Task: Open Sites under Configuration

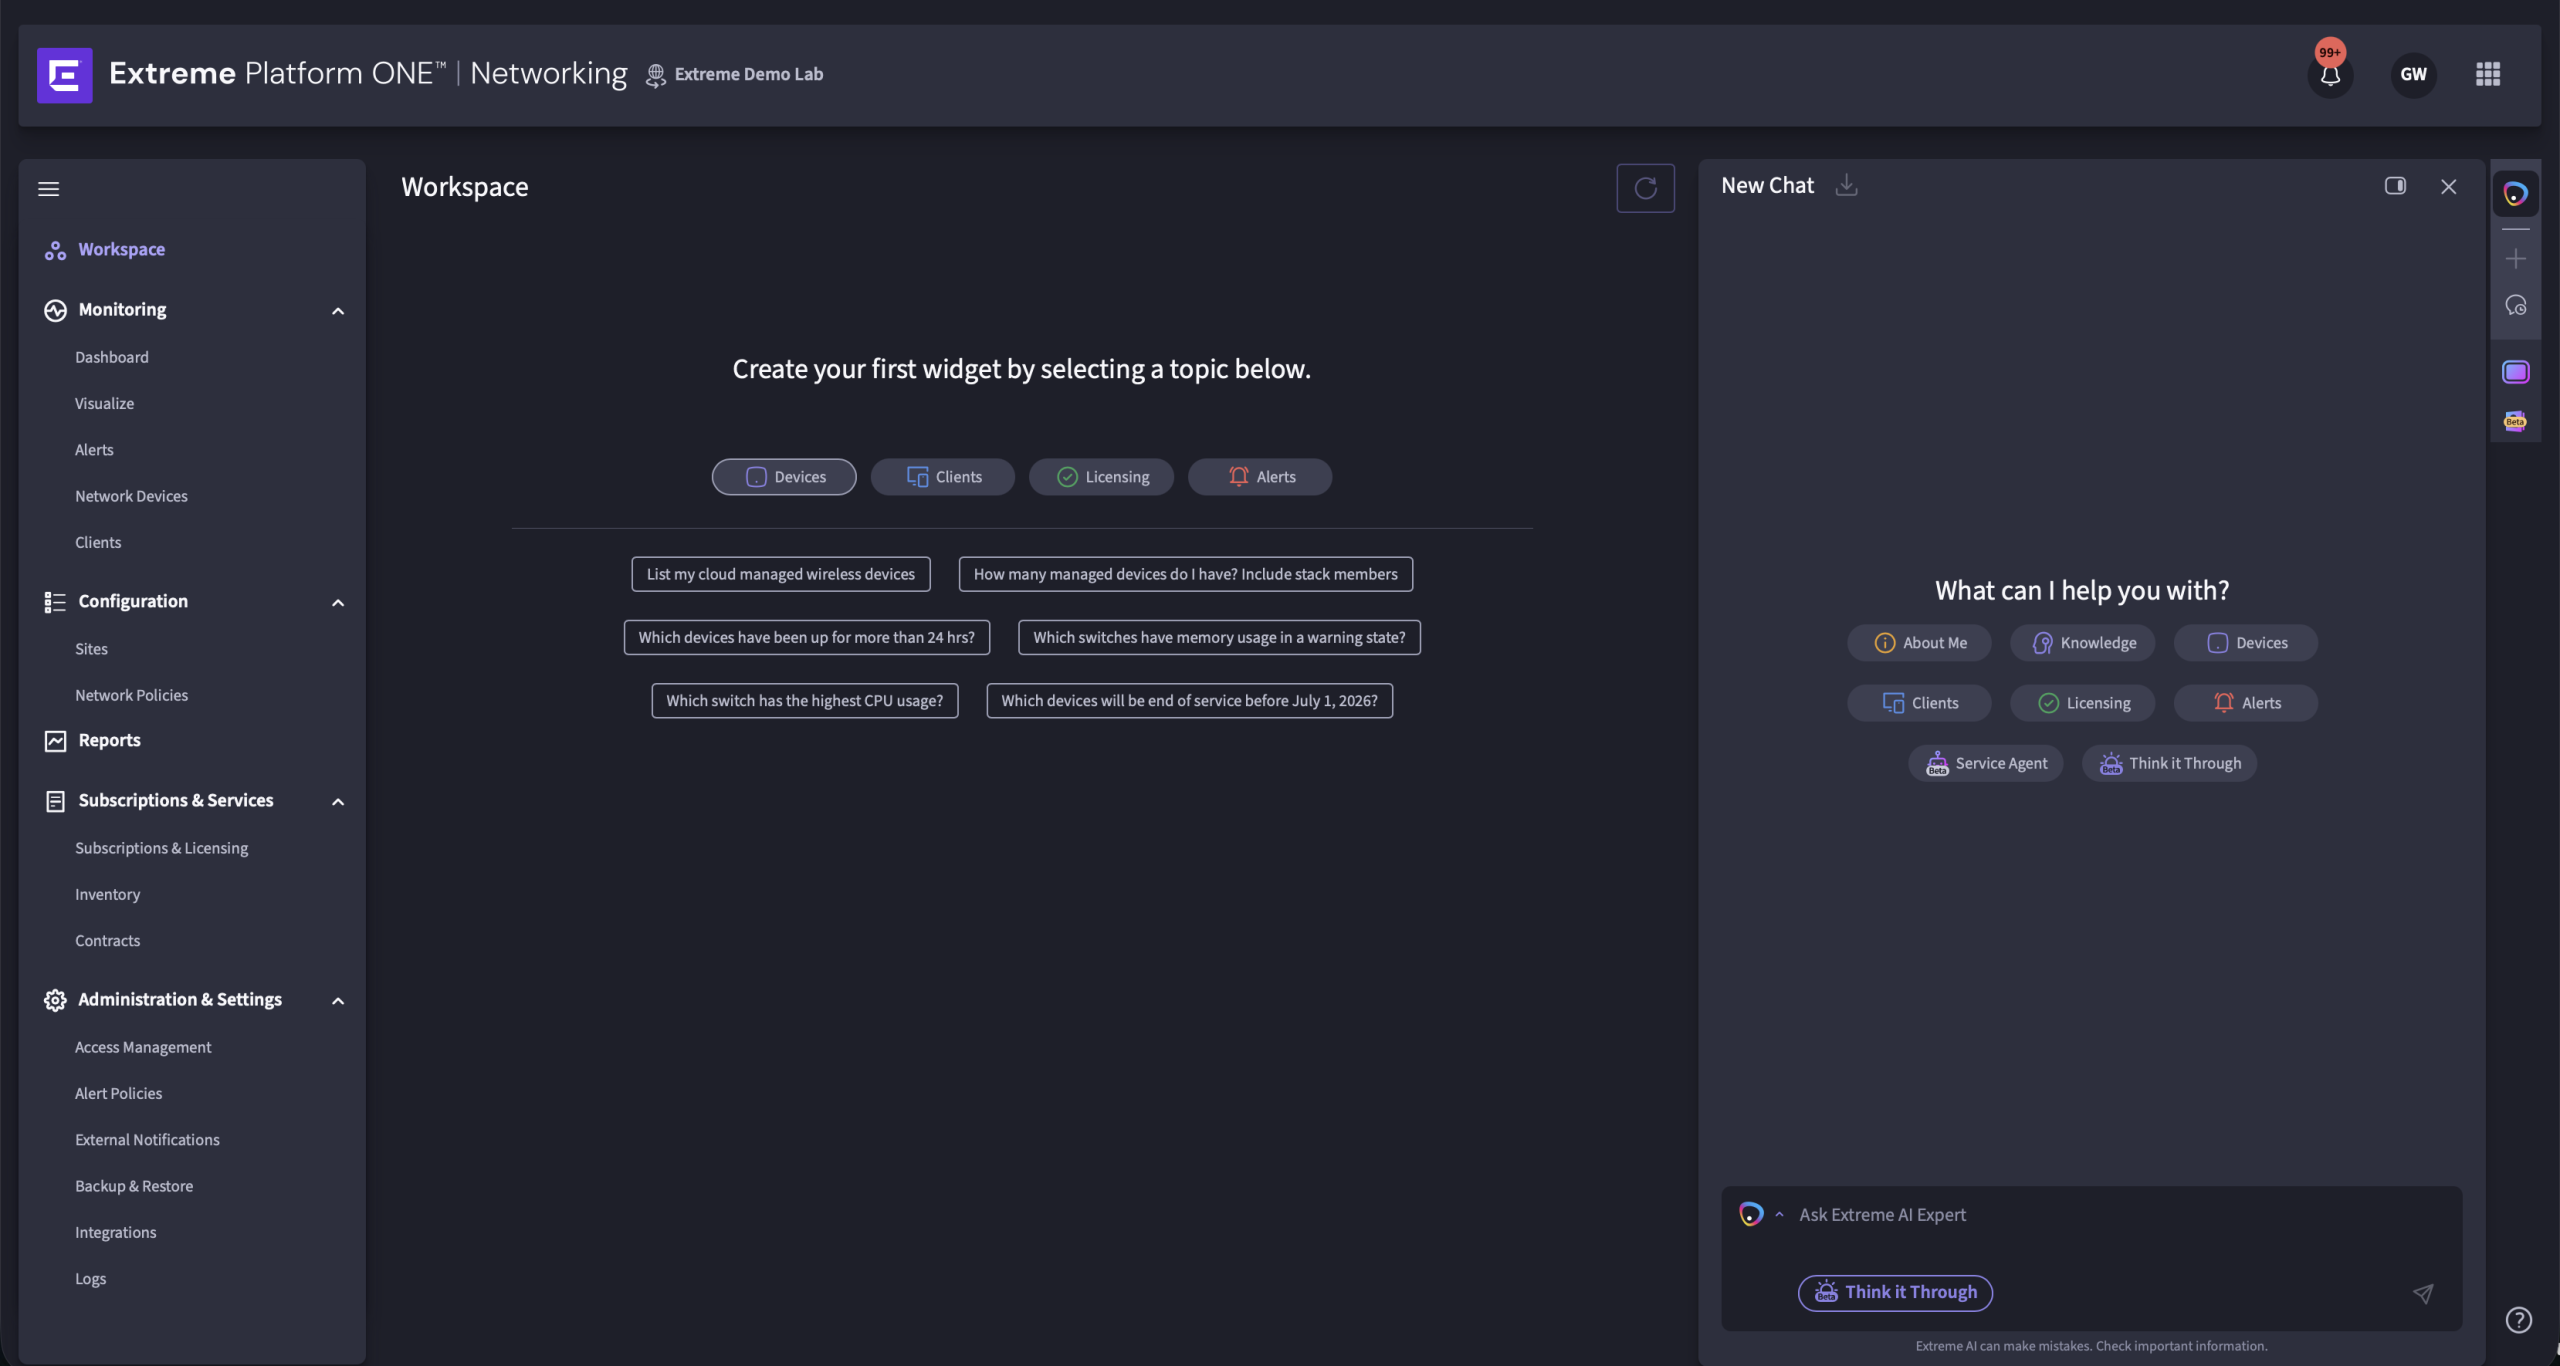Action: [91, 649]
